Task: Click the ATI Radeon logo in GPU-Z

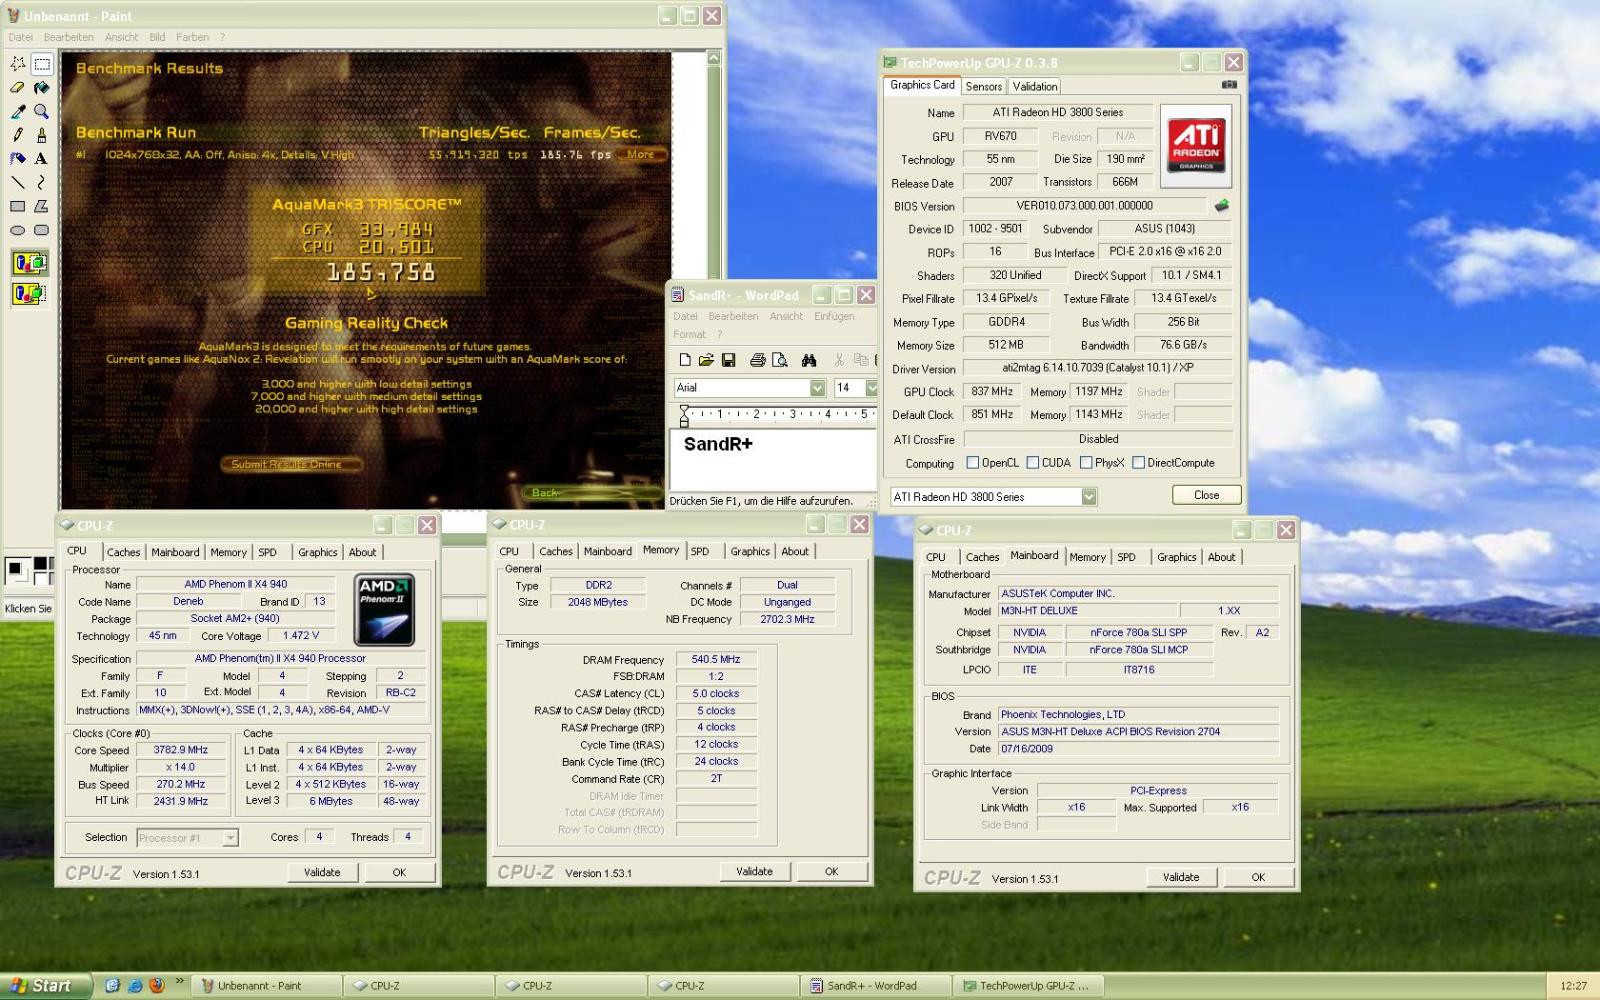Action: pyautogui.click(x=1196, y=147)
